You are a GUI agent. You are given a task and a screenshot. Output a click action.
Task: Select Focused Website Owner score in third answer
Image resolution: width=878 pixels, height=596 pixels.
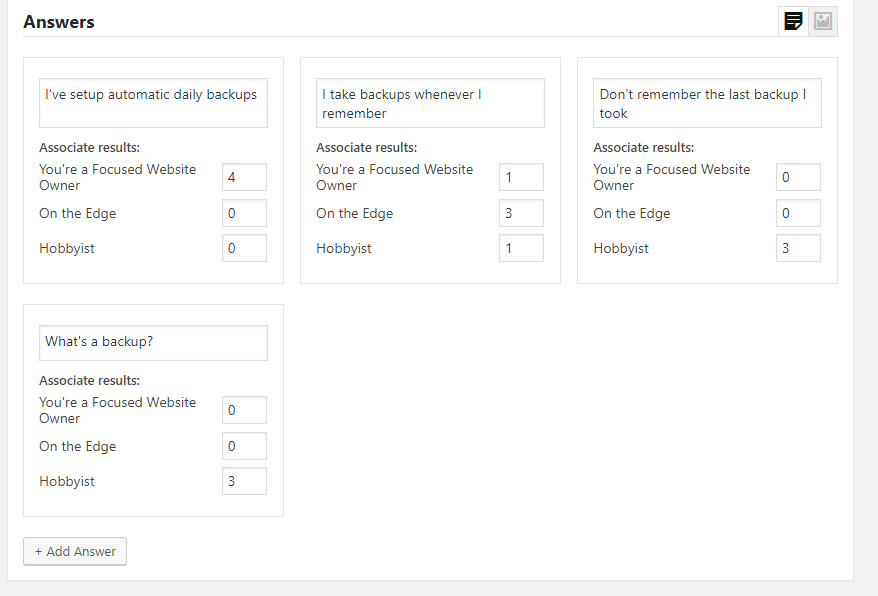pyautogui.click(x=798, y=177)
